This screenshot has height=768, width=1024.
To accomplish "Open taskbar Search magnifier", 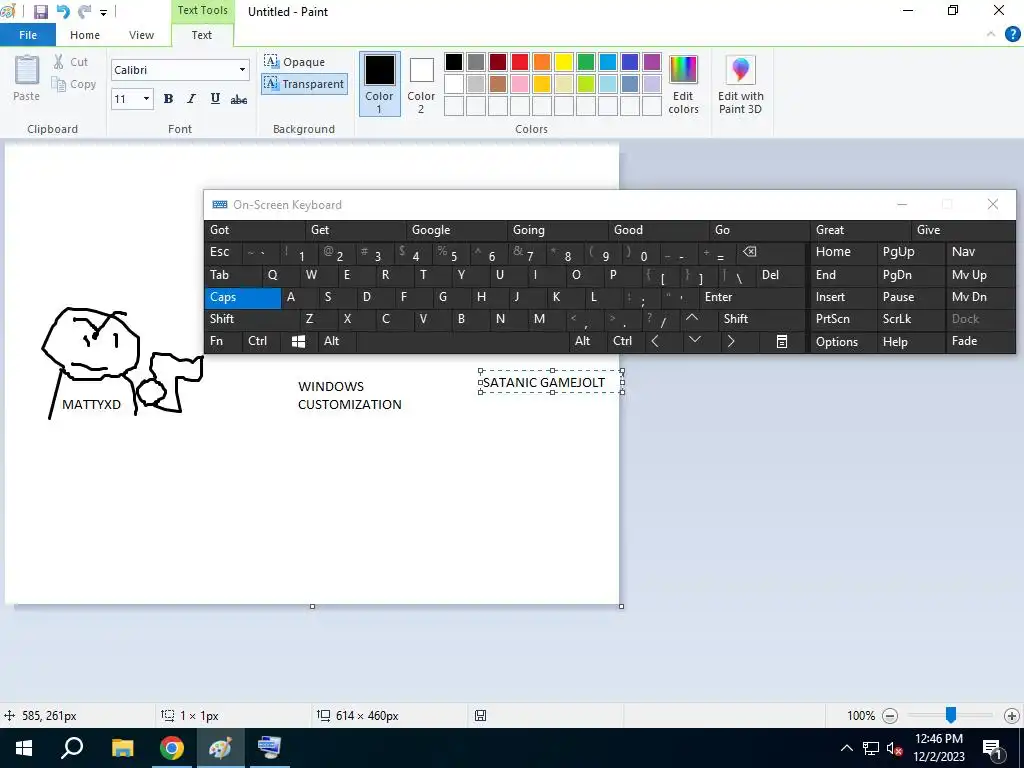I will click(72, 748).
